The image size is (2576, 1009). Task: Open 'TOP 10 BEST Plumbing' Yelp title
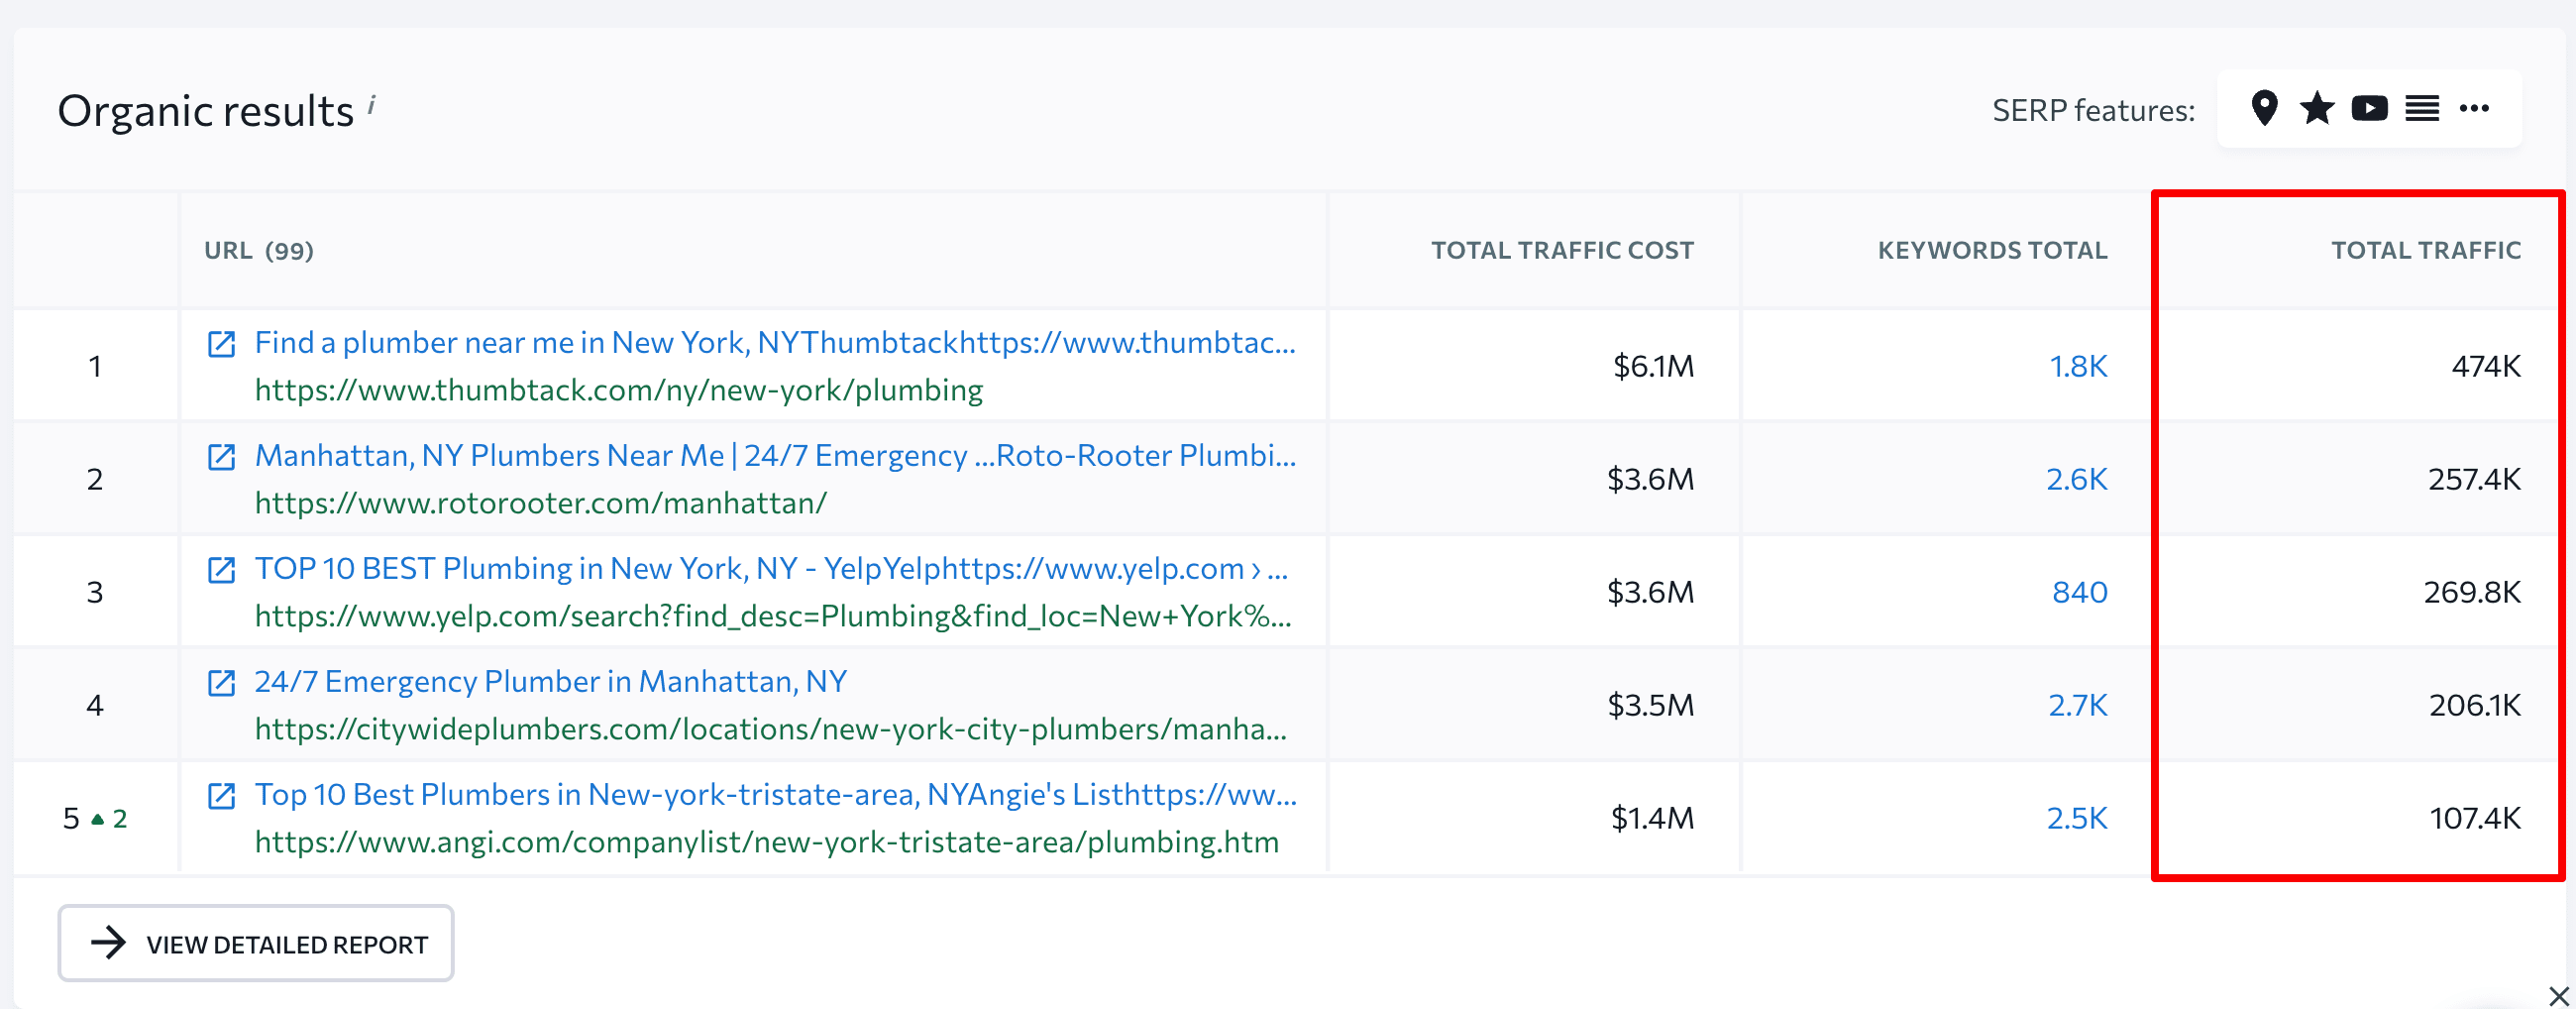coord(771,568)
